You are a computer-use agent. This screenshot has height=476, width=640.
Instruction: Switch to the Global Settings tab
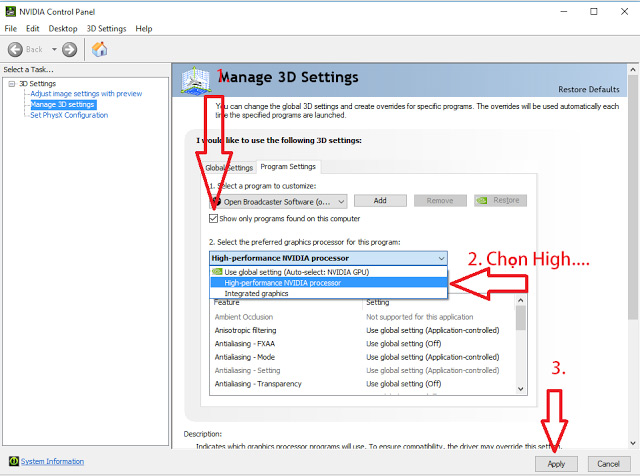pyautogui.click(x=229, y=167)
